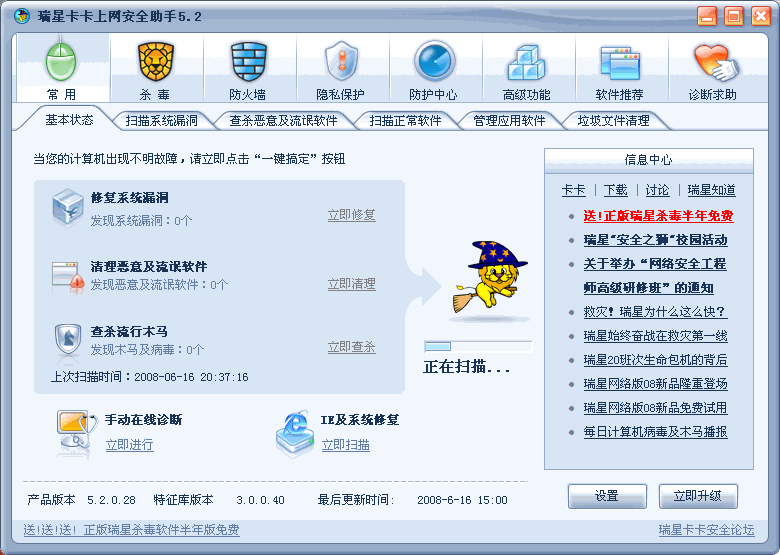Open 管理应用软件 tab
This screenshot has height=555, width=780.
[509, 120]
